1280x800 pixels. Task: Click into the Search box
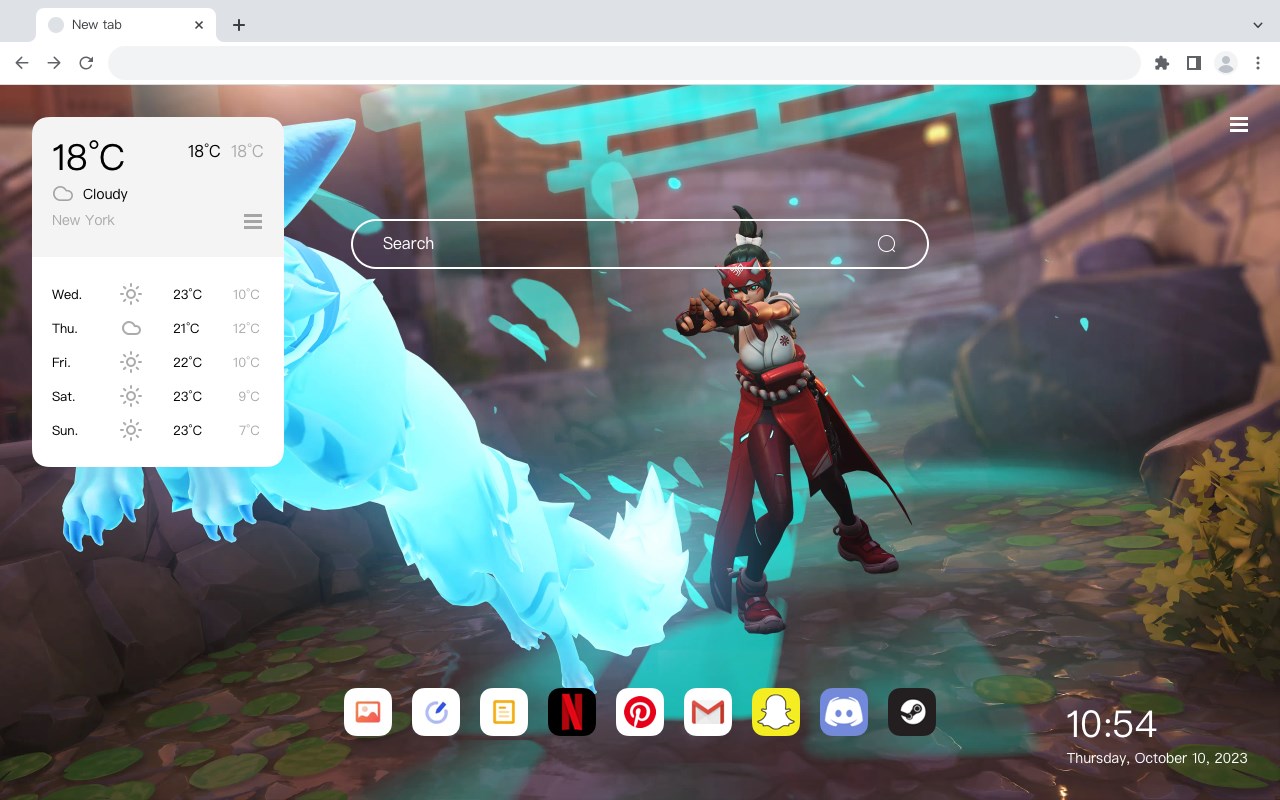coord(640,244)
